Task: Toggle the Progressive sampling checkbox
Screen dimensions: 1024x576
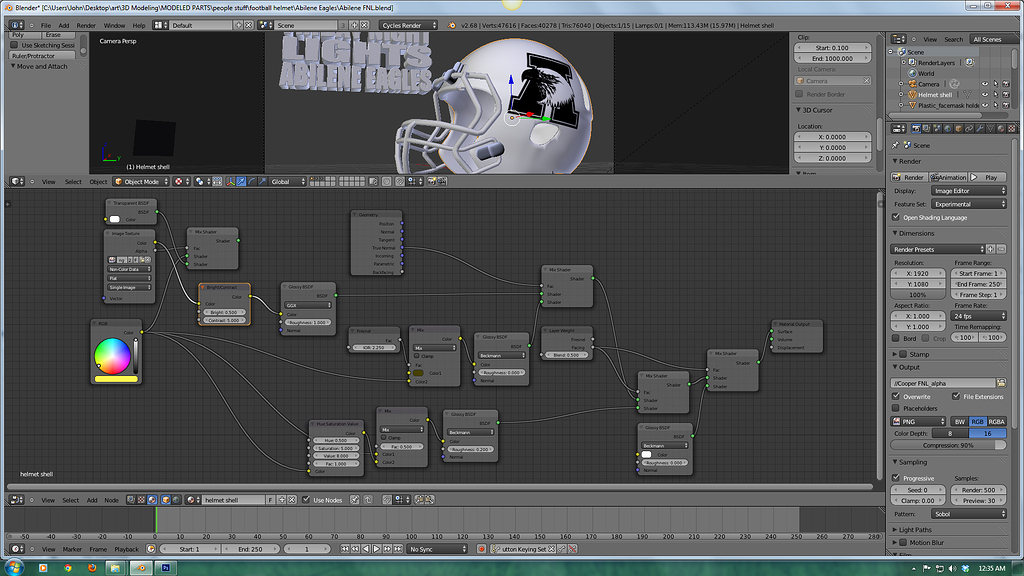Action: click(896, 478)
